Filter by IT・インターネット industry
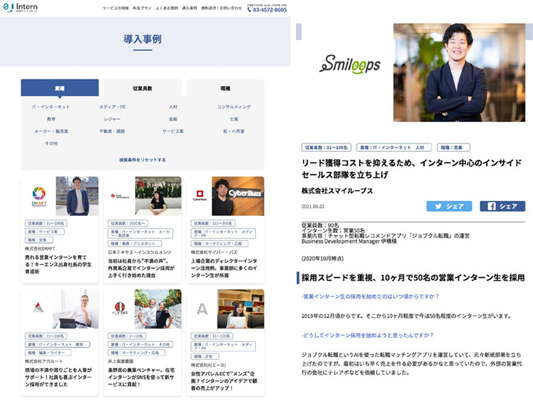The height and width of the screenshot is (400, 533). [x=51, y=107]
